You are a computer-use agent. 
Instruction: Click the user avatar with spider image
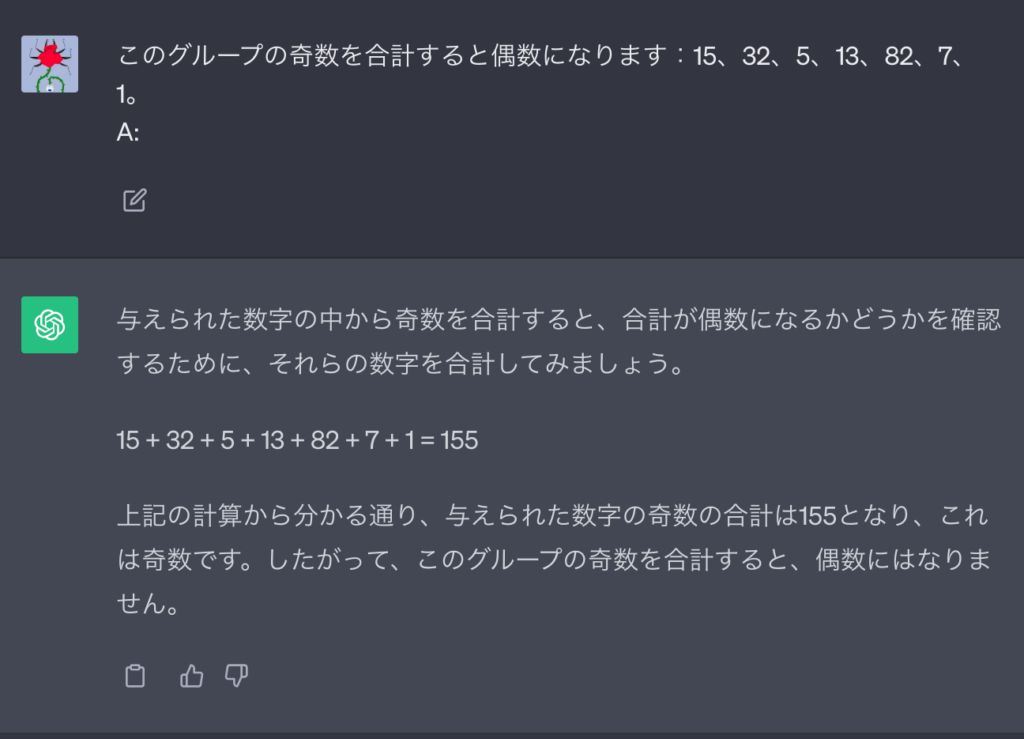pyautogui.click(x=49, y=62)
